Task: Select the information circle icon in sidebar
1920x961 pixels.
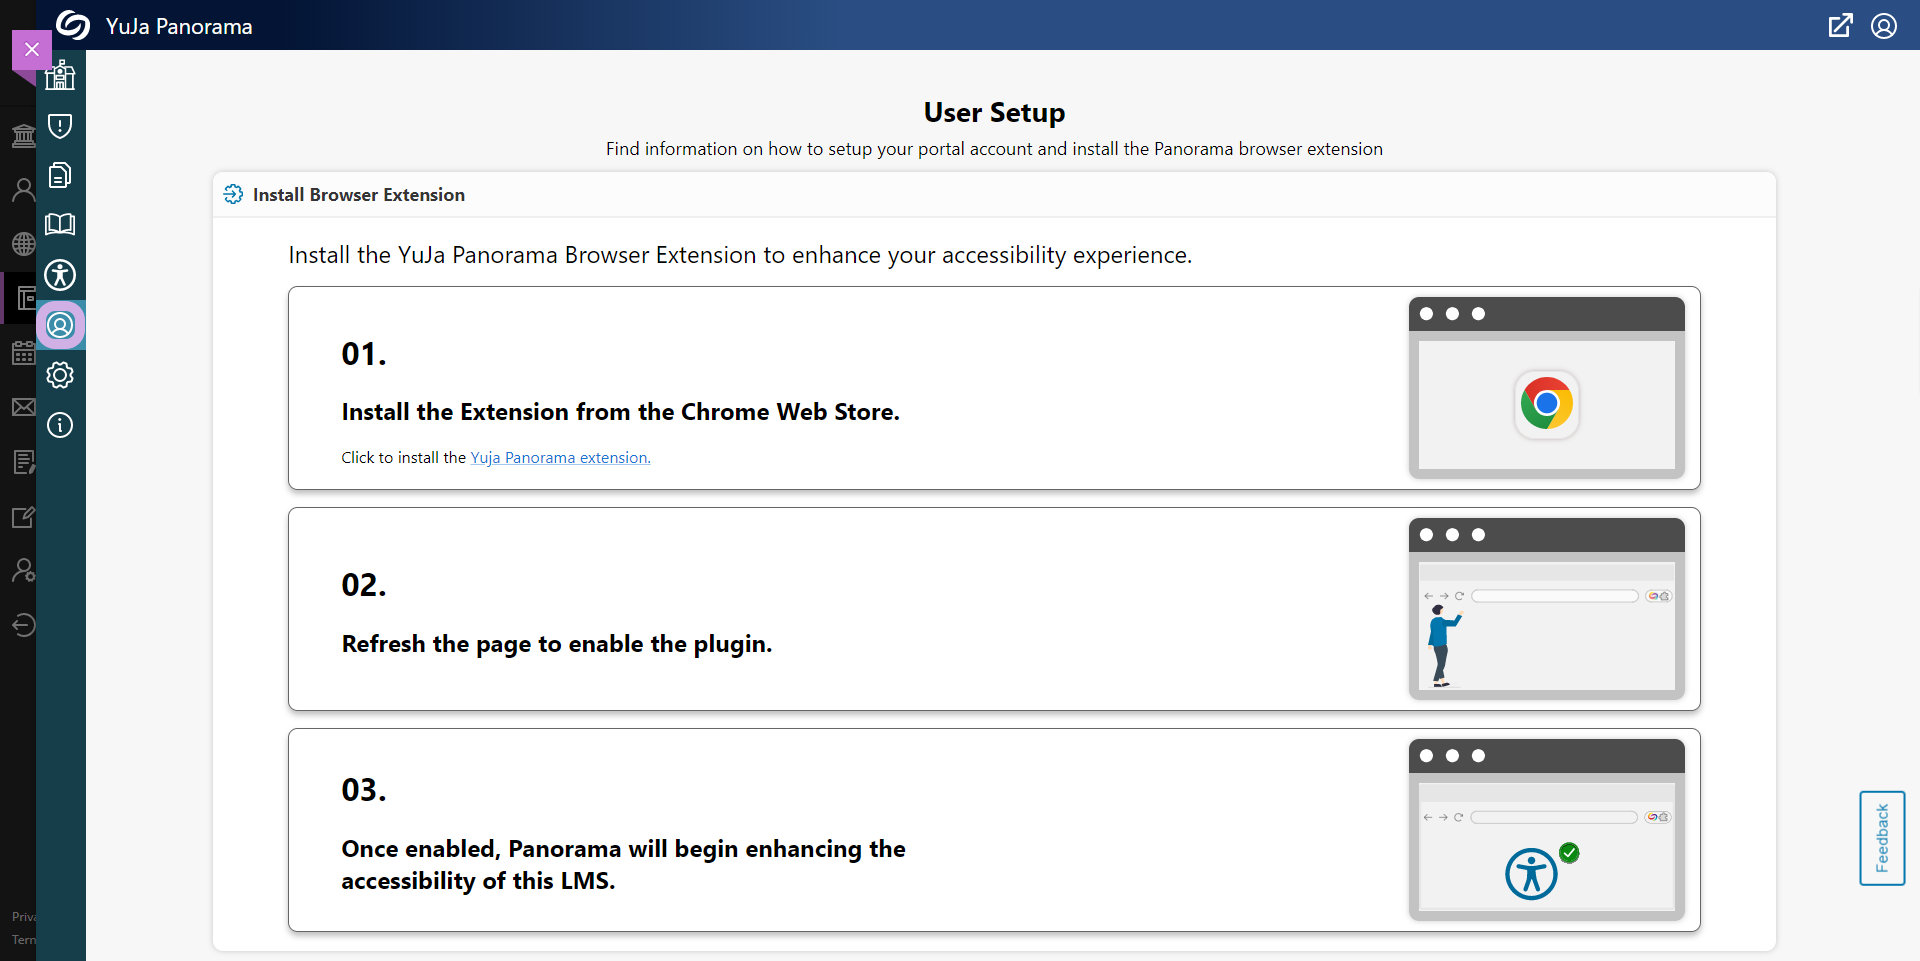Action: pyautogui.click(x=60, y=425)
